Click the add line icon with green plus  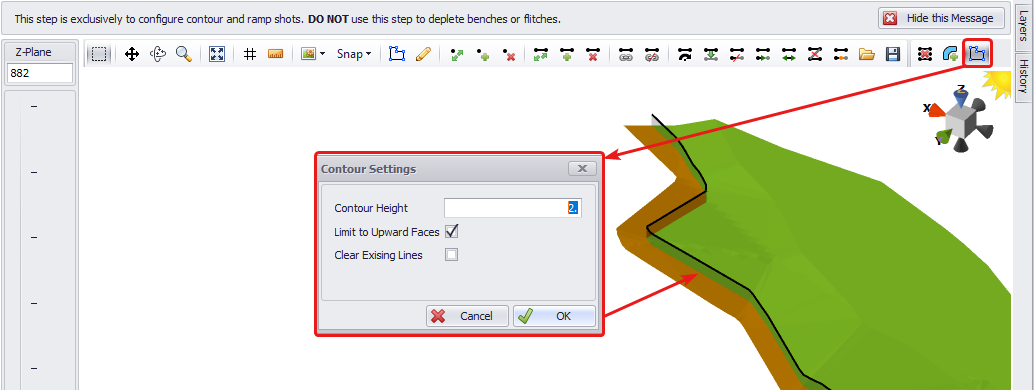pos(566,54)
